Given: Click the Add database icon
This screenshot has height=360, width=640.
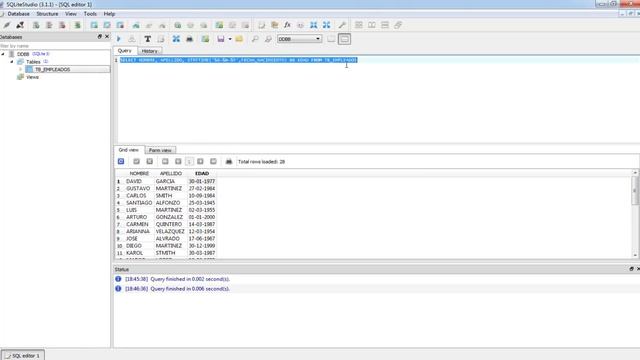Looking at the screenshot, I should (x=36, y=25).
